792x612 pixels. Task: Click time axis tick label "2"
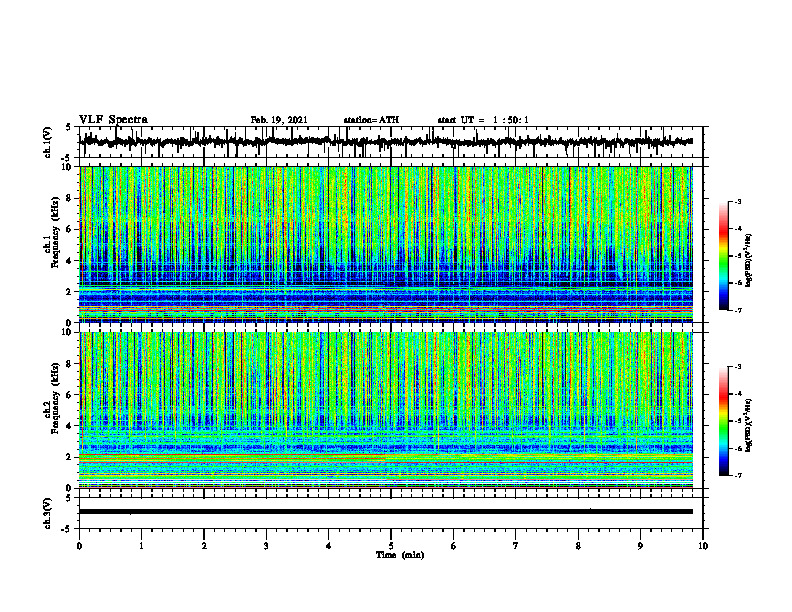point(204,546)
